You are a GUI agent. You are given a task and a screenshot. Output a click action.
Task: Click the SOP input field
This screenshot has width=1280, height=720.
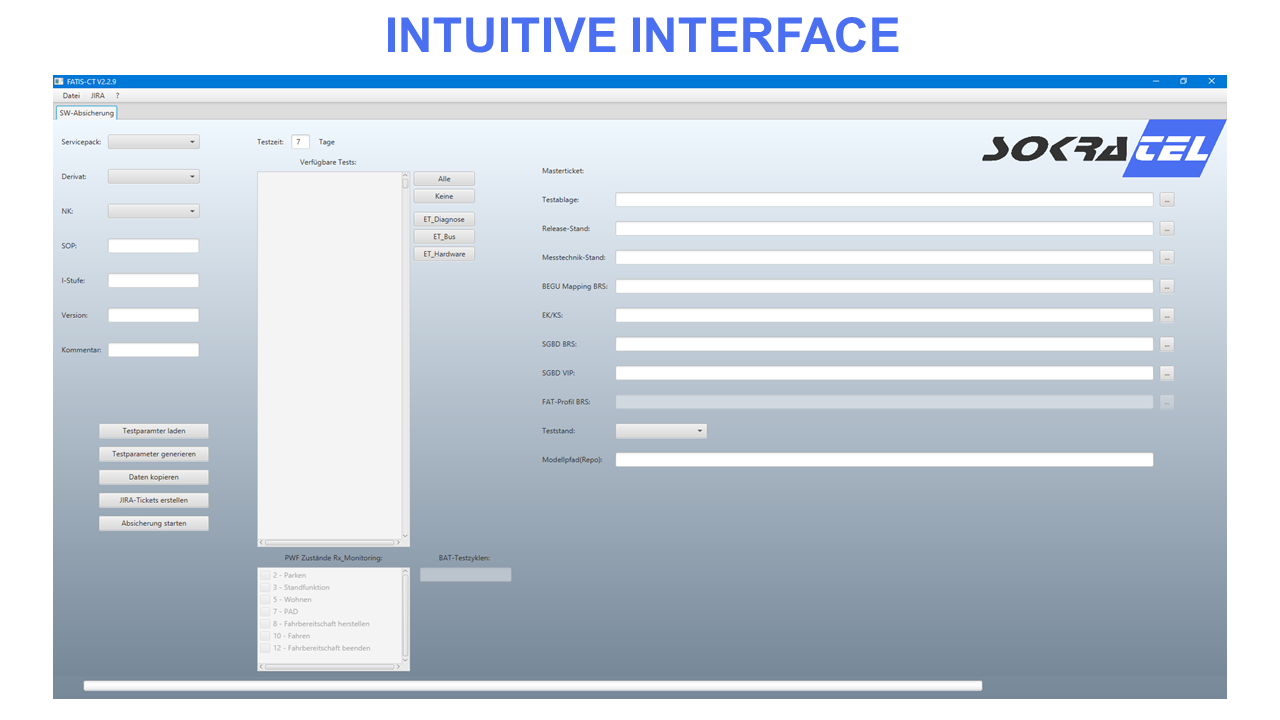154,246
